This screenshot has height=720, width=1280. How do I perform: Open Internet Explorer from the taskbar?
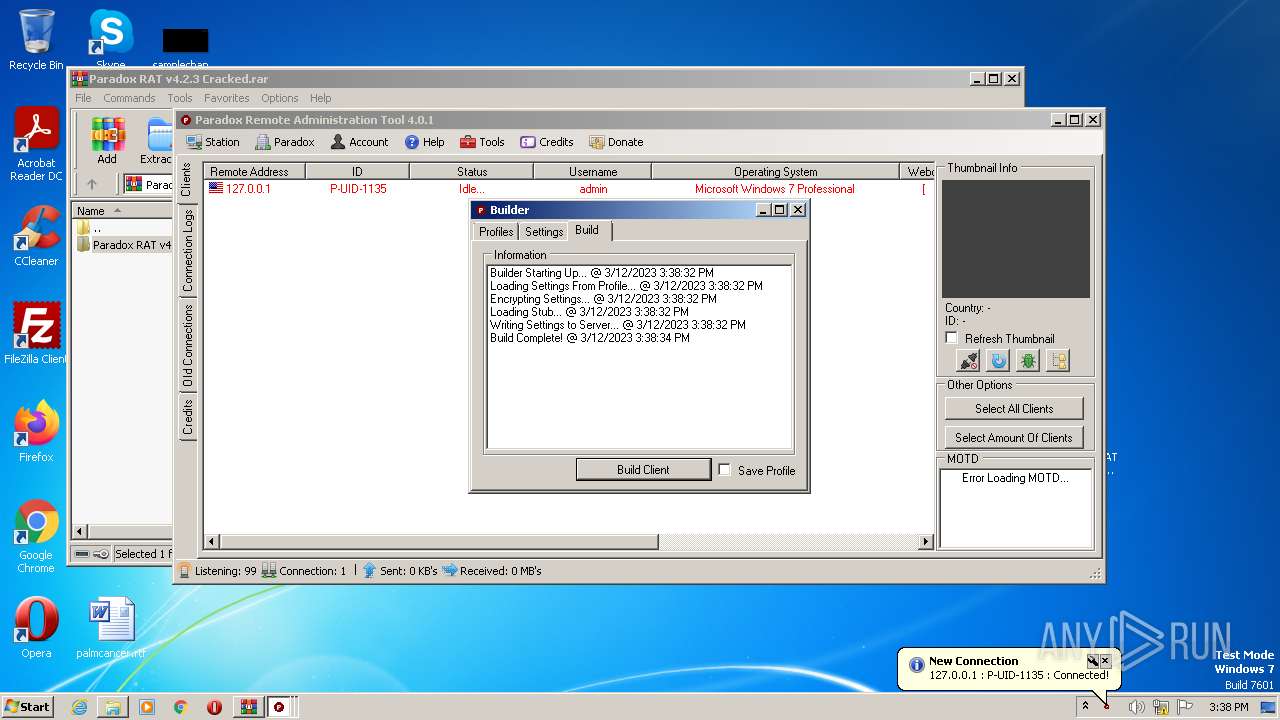click(79, 707)
